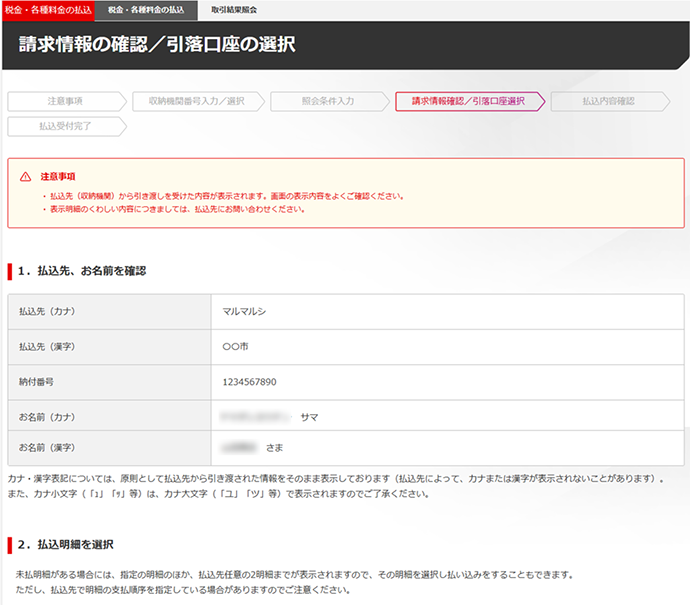Click the red warning triangle icon

pos(26,176)
